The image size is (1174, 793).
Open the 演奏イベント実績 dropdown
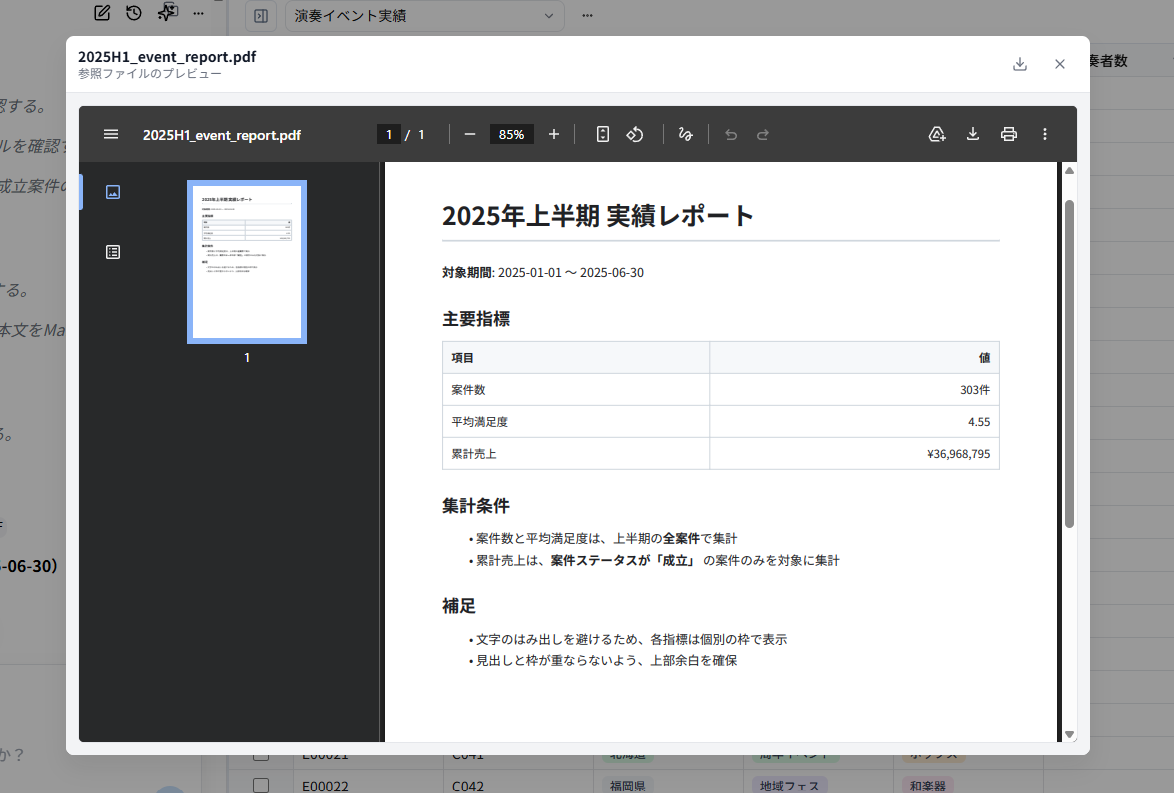click(x=425, y=16)
